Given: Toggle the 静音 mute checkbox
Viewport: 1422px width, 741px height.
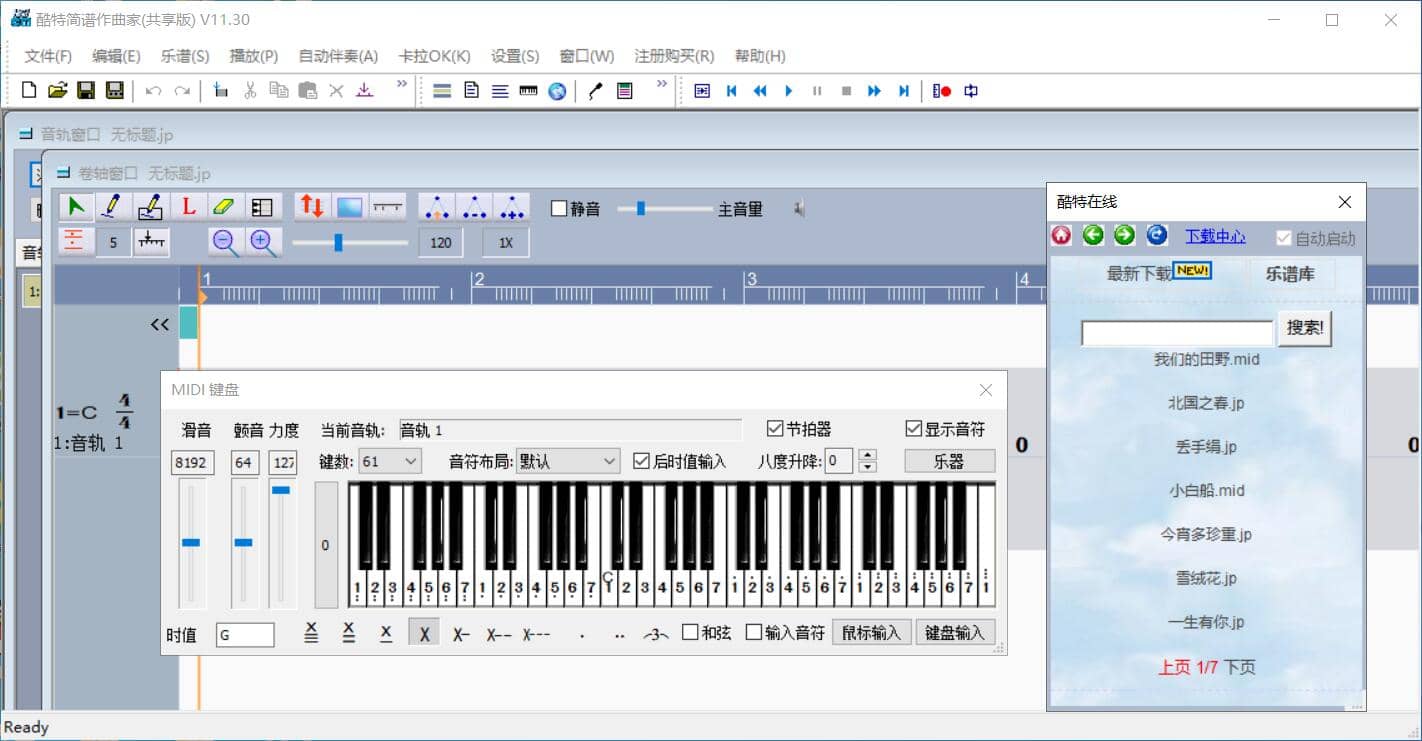Looking at the screenshot, I should [560, 209].
